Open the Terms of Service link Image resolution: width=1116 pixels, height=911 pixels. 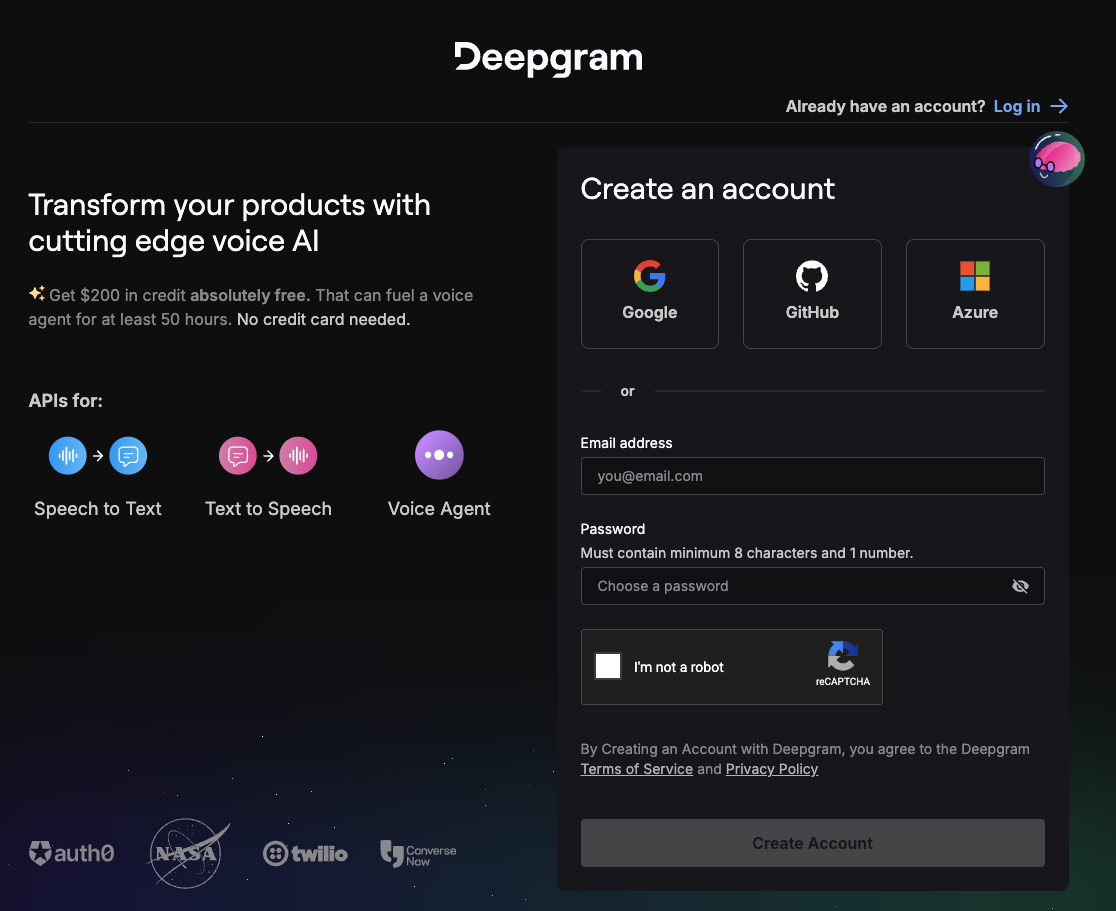pos(636,769)
